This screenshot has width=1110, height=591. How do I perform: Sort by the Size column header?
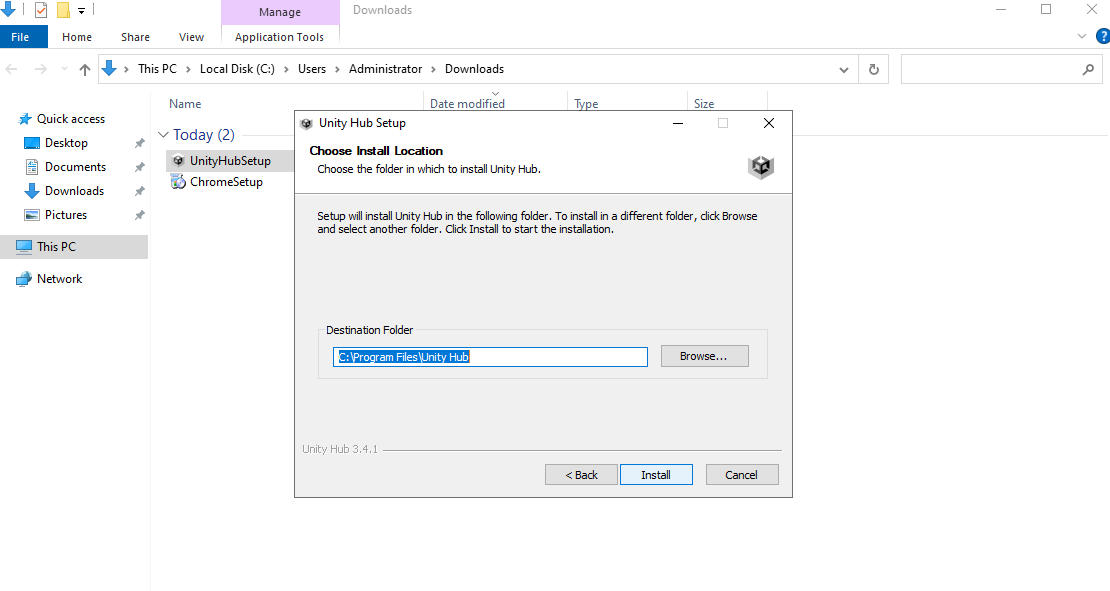pyautogui.click(x=704, y=103)
